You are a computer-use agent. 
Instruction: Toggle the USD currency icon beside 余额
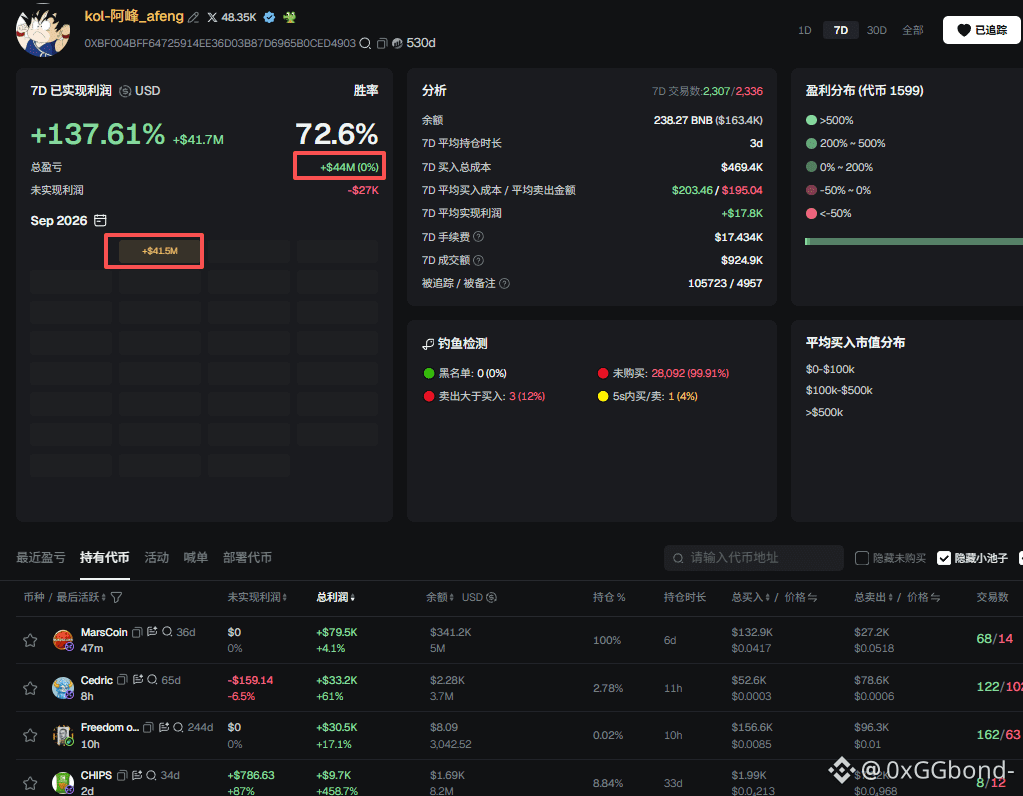491,597
